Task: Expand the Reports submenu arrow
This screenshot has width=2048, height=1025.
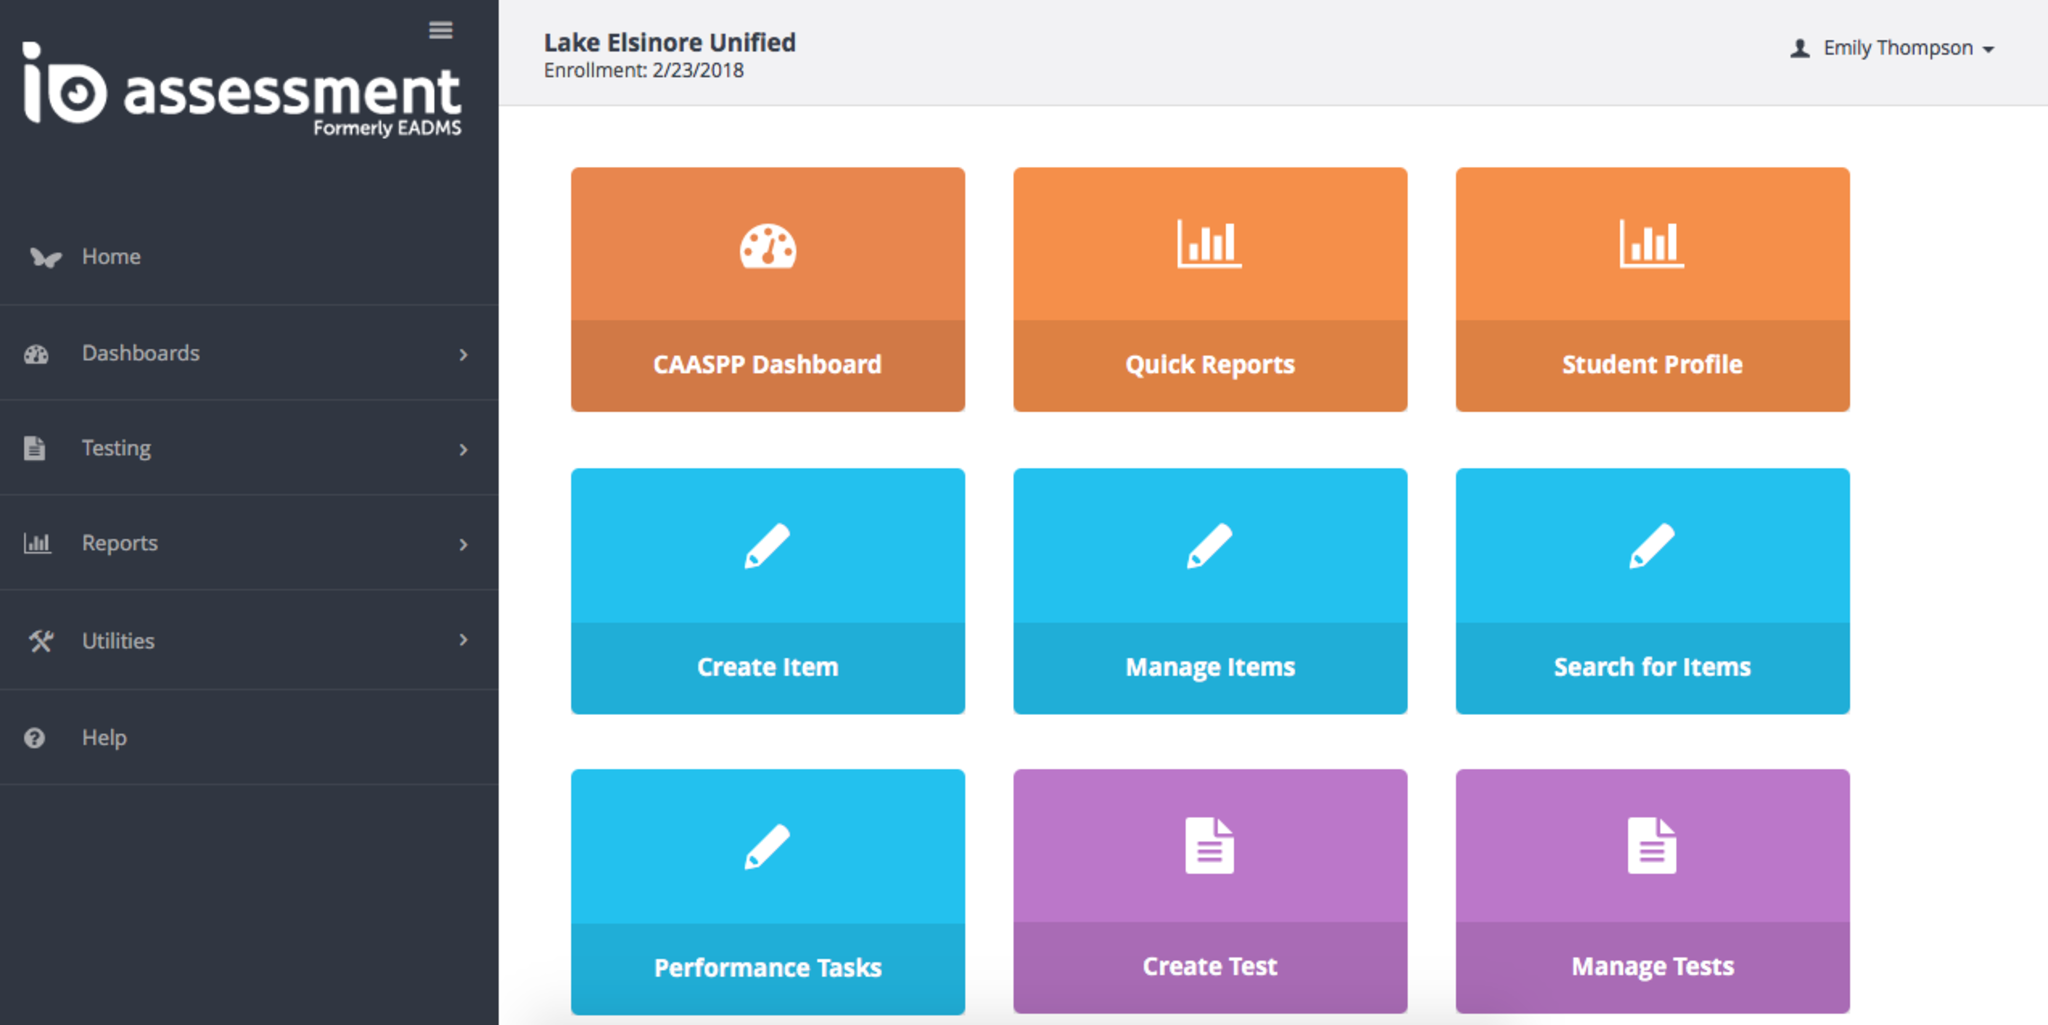Action: (463, 544)
